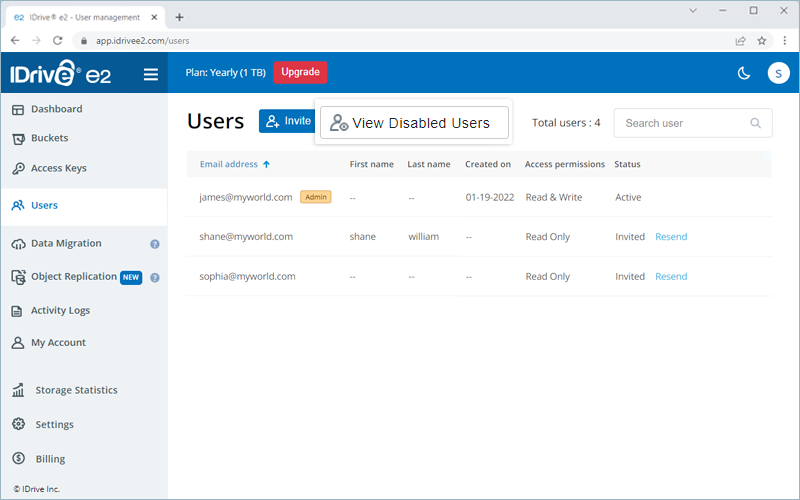The height and width of the screenshot is (500, 800).
Task: Select james@myworld.com email cell
Action: click(245, 197)
